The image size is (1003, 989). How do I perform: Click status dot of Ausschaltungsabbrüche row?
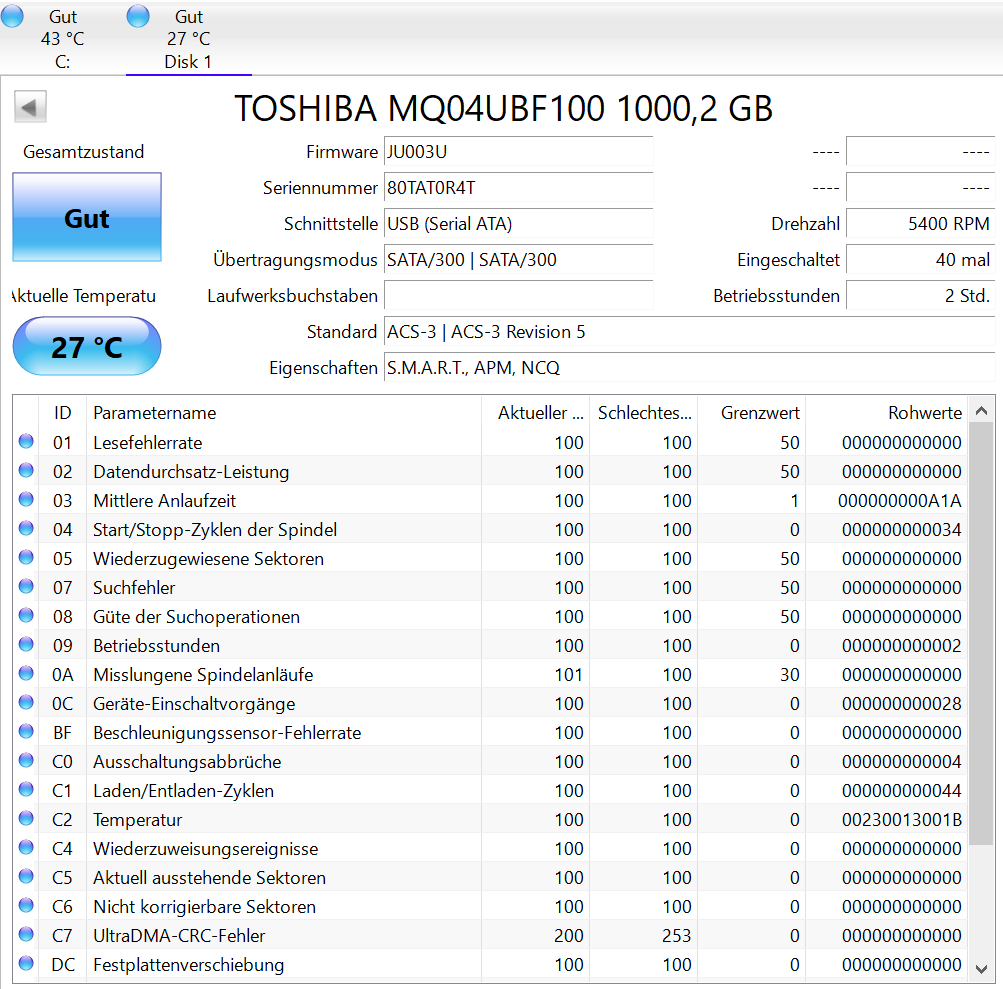[26, 760]
